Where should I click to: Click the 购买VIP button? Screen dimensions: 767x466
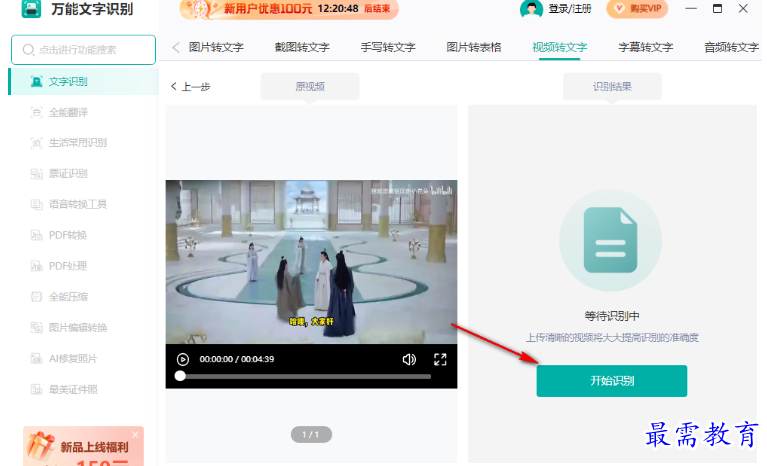click(637, 9)
